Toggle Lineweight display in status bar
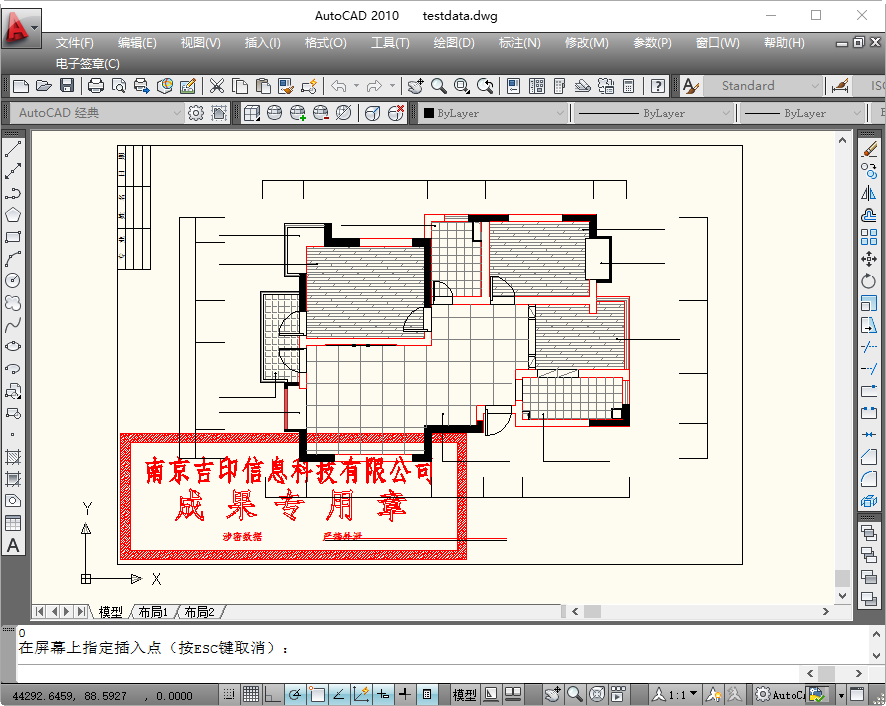This screenshot has width=886, height=706. tap(405, 694)
